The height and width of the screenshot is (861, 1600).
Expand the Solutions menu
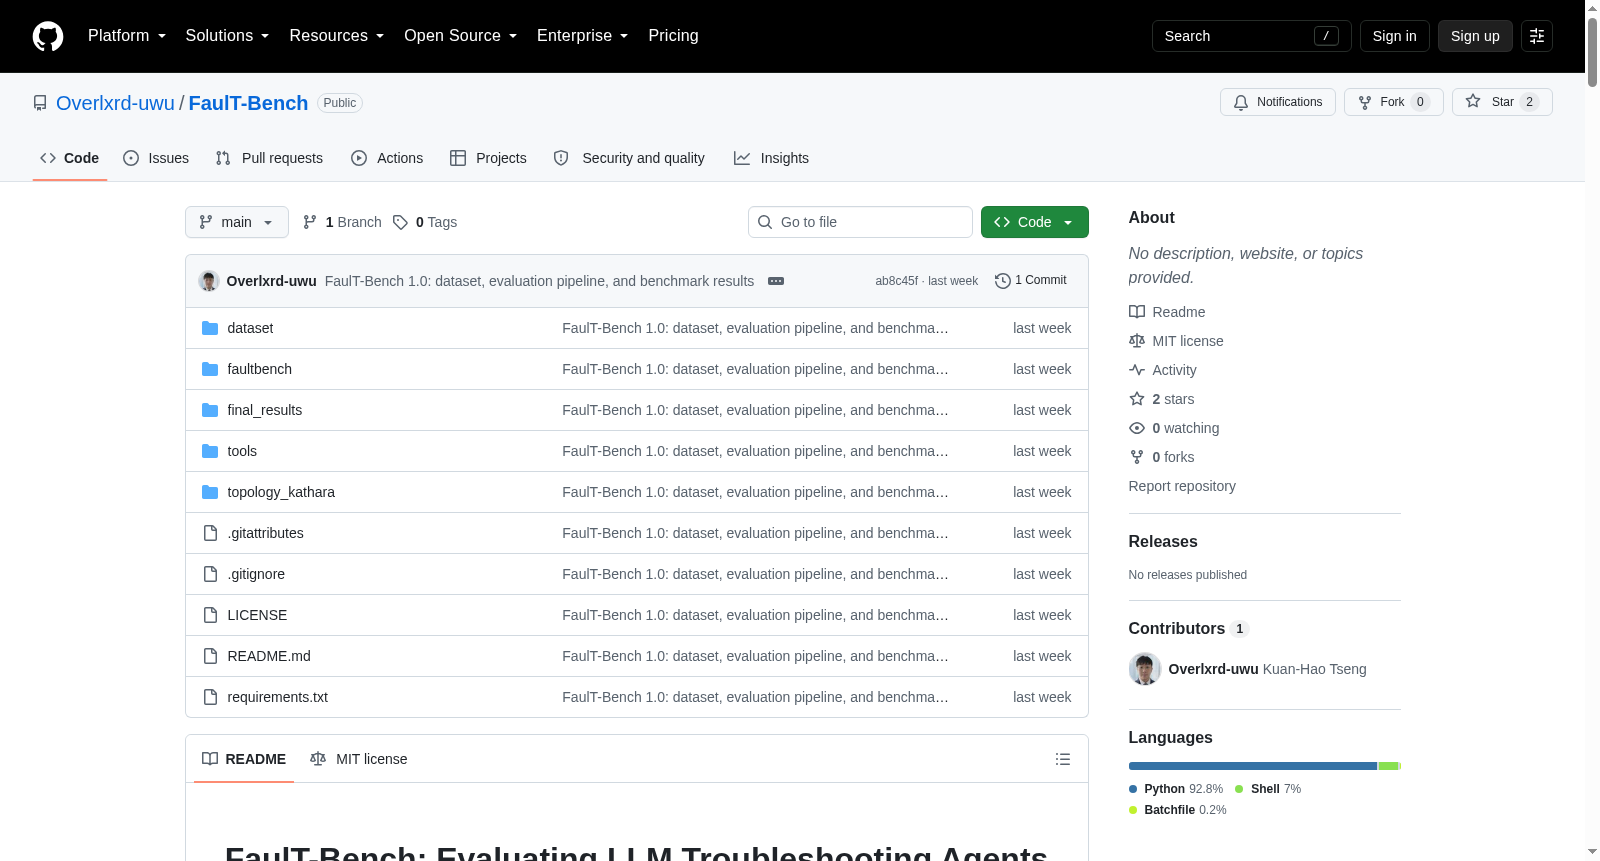pos(227,36)
